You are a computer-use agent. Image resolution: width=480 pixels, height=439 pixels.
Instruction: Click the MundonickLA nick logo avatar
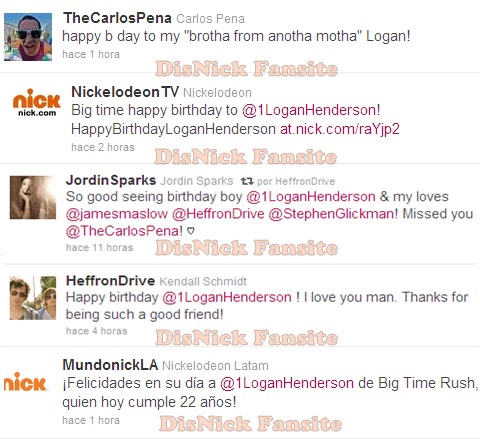click(x=25, y=382)
